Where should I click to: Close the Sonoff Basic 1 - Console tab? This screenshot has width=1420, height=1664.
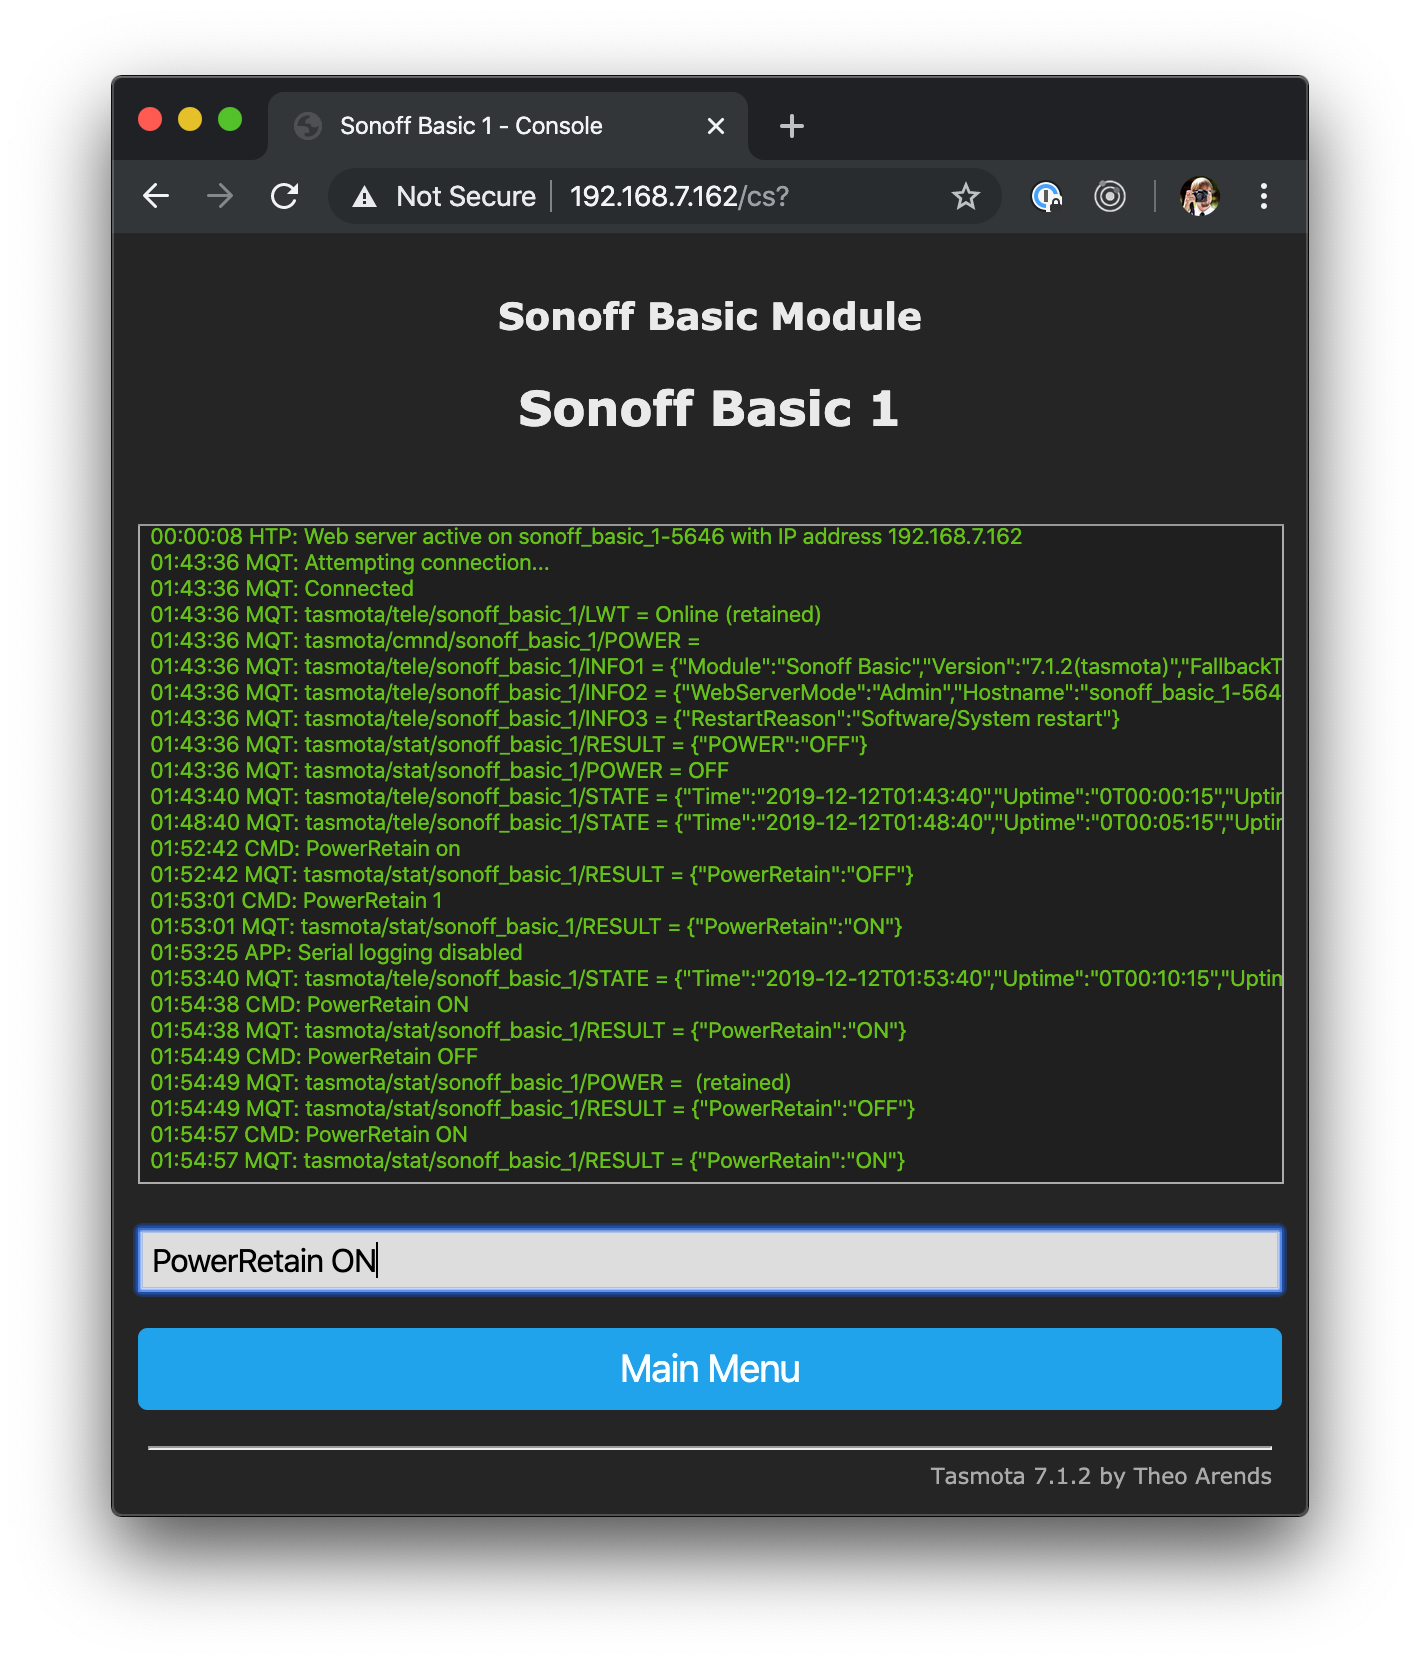[716, 126]
